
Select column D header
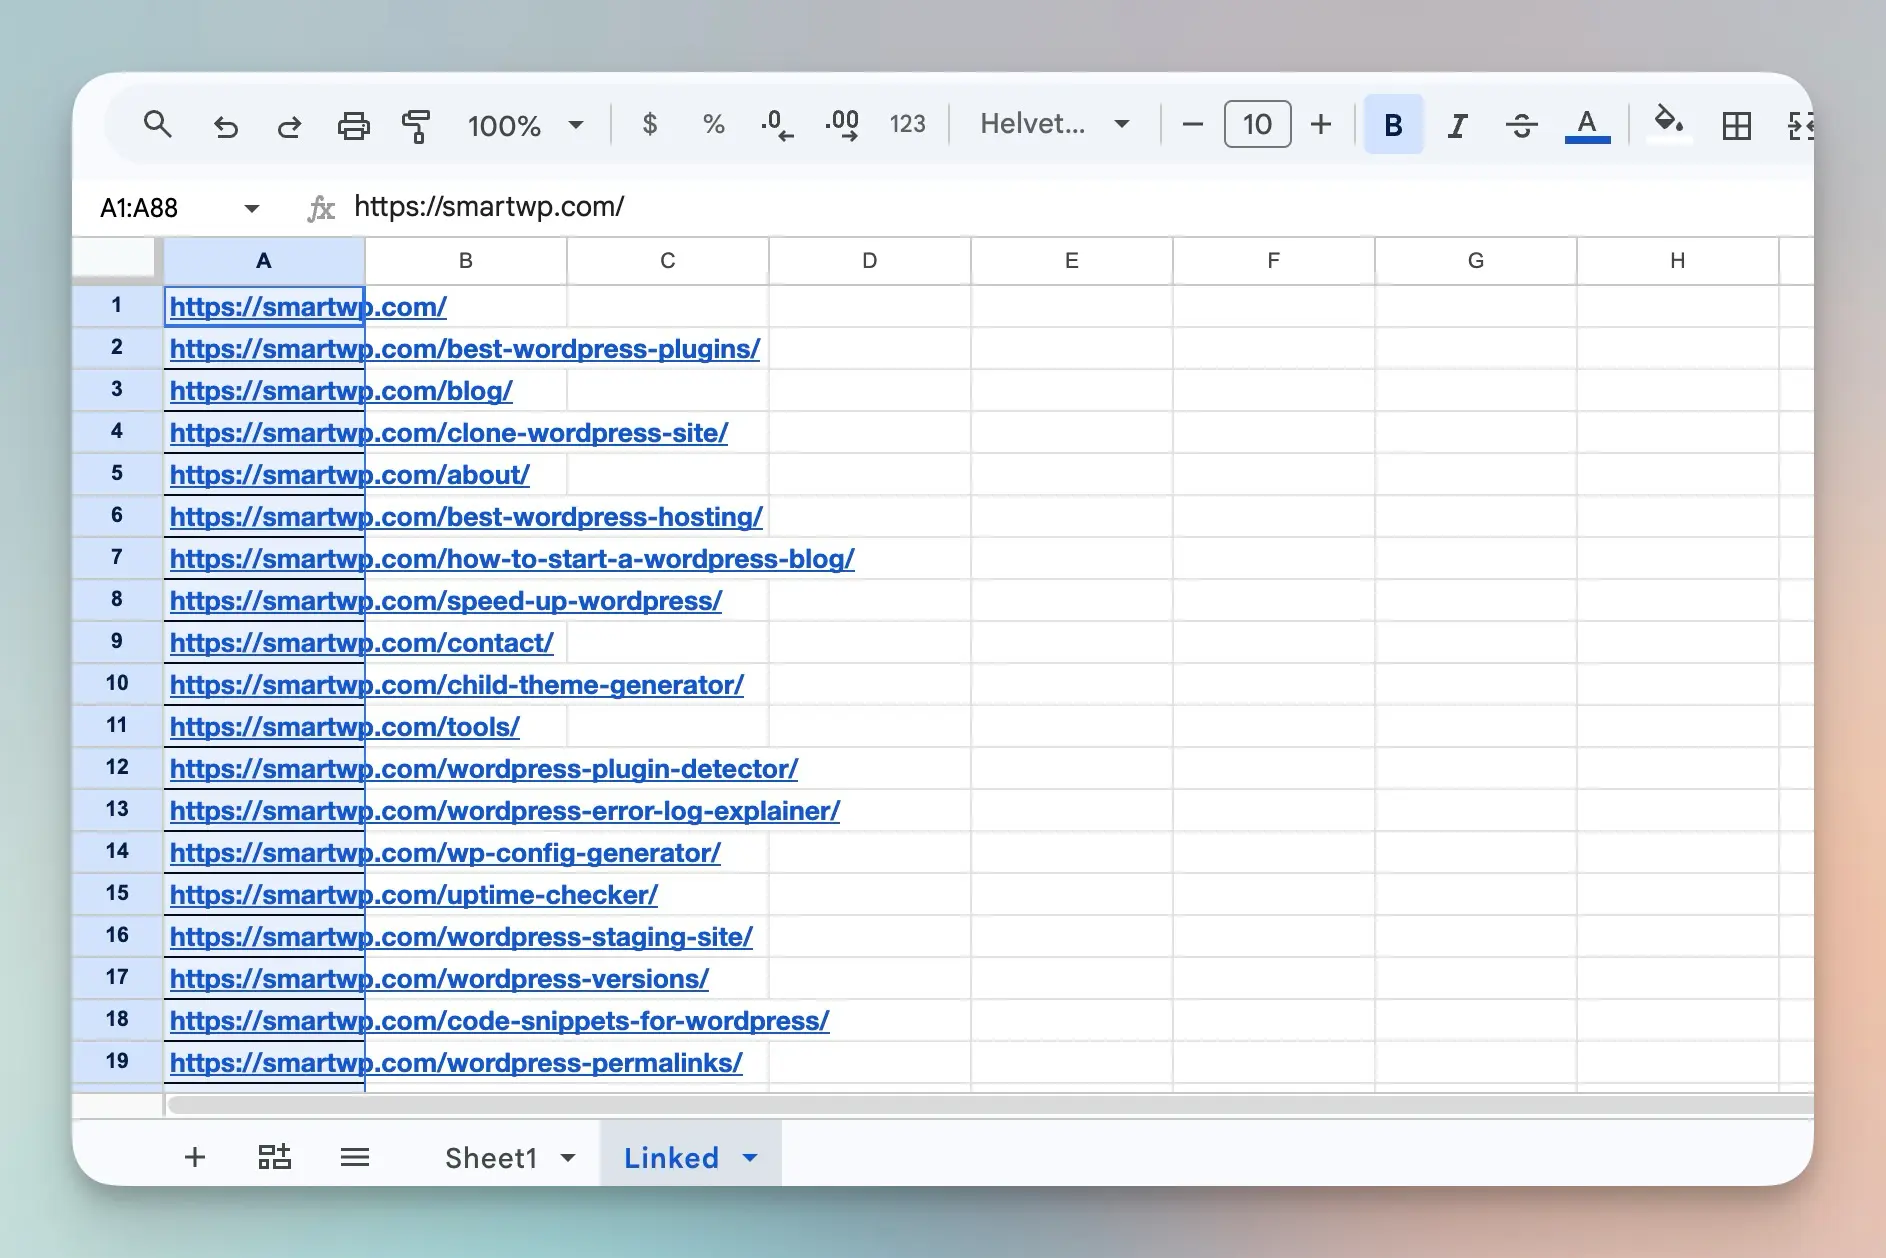870,261
